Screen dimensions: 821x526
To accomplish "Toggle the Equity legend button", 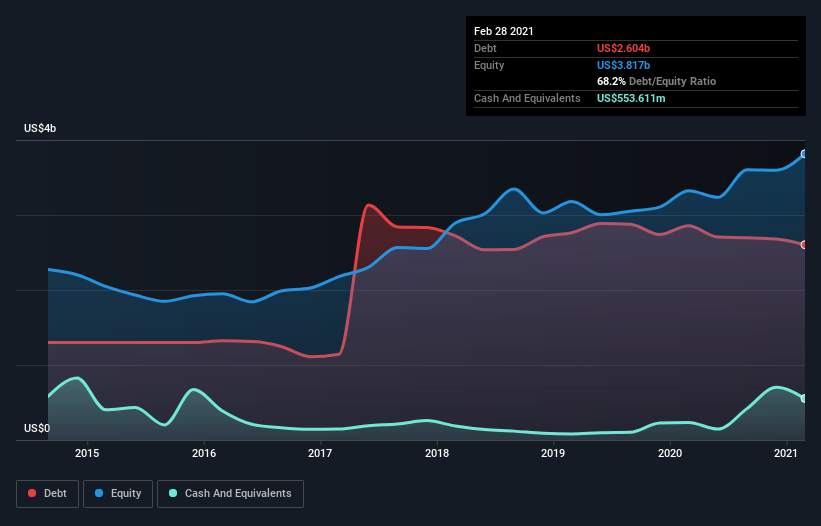I will coord(118,494).
